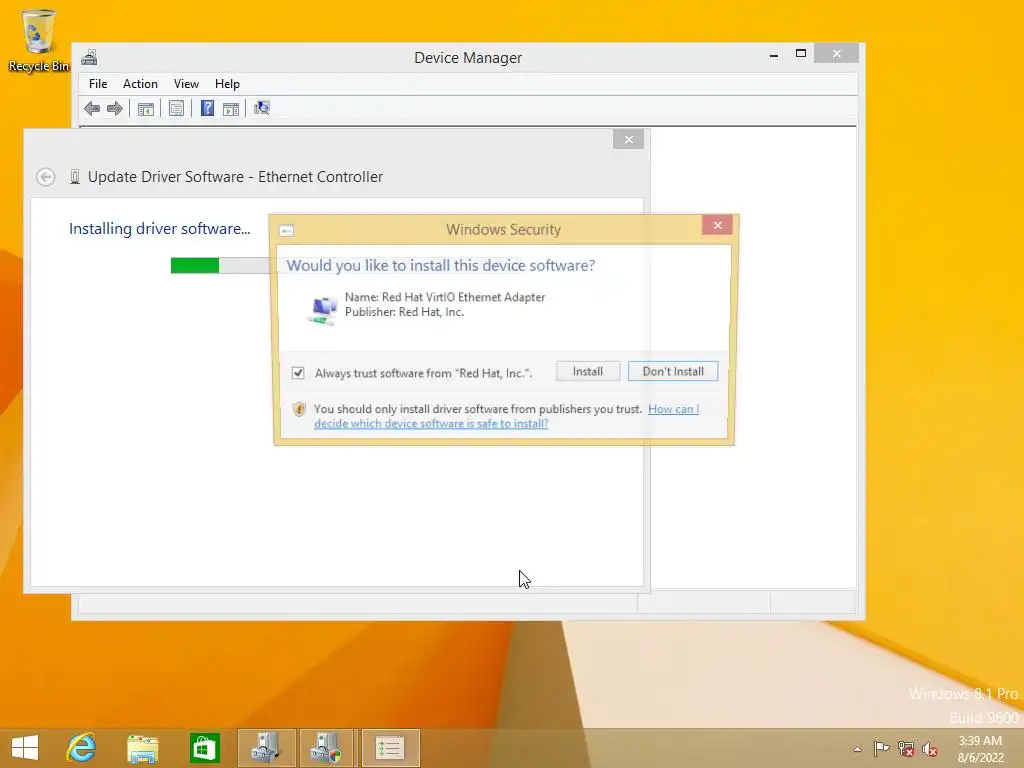Click the Install button
The height and width of the screenshot is (768, 1024).
click(588, 371)
